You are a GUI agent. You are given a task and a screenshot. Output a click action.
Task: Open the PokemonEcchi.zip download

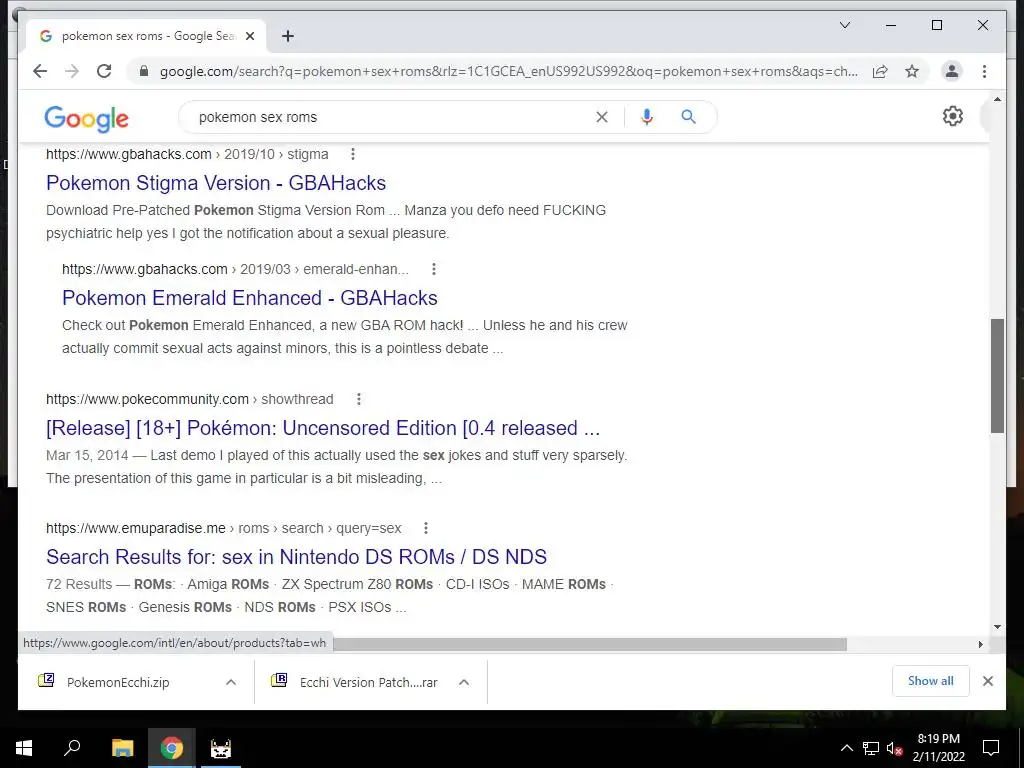click(118, 682)
